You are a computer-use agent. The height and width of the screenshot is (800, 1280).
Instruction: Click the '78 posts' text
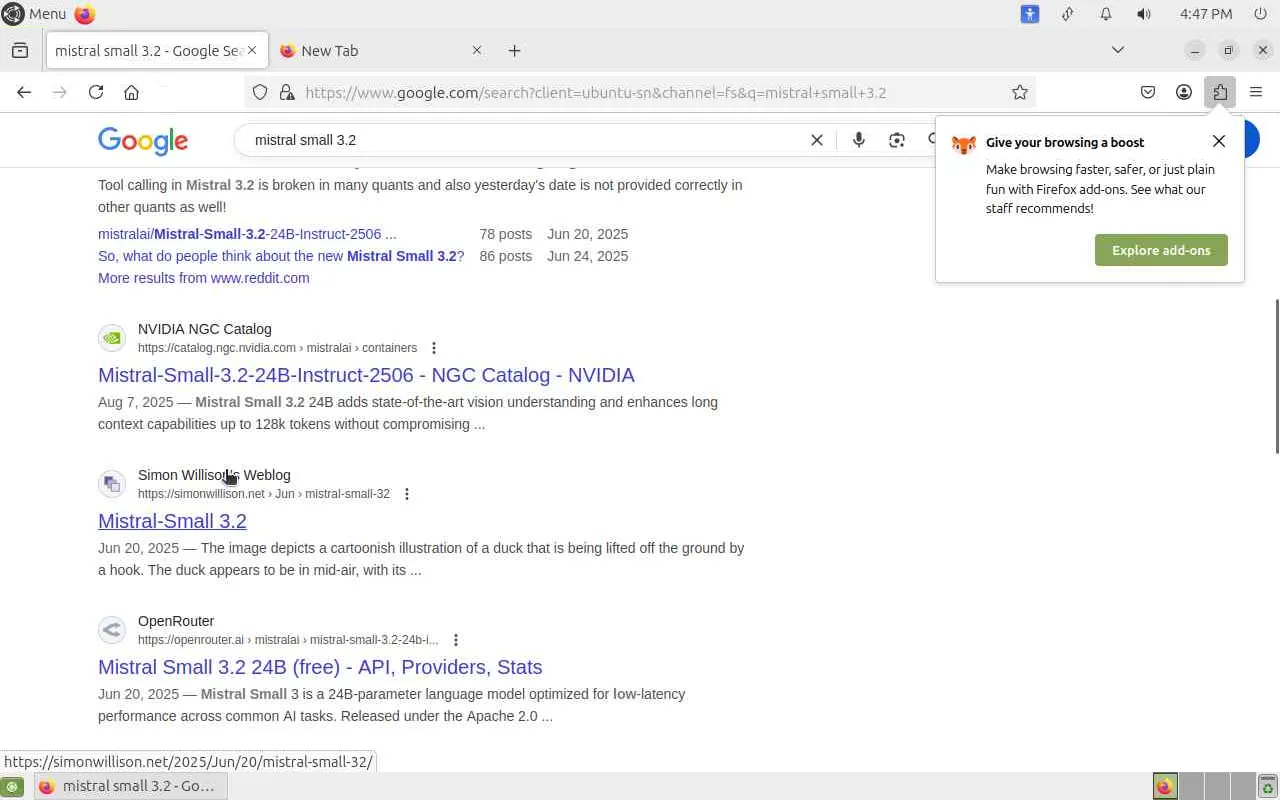[x=505, y=234]
